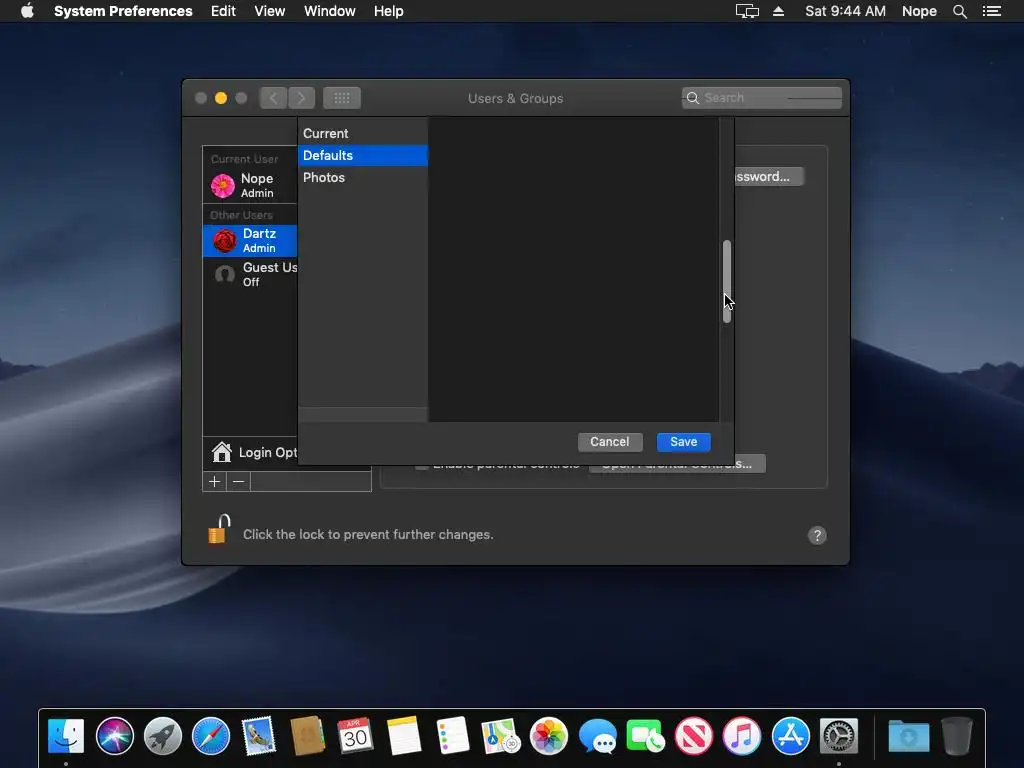Select Defaults in picture source list
The width and height of the screenshot is (1024, 768).
click(x=363, y=155)
